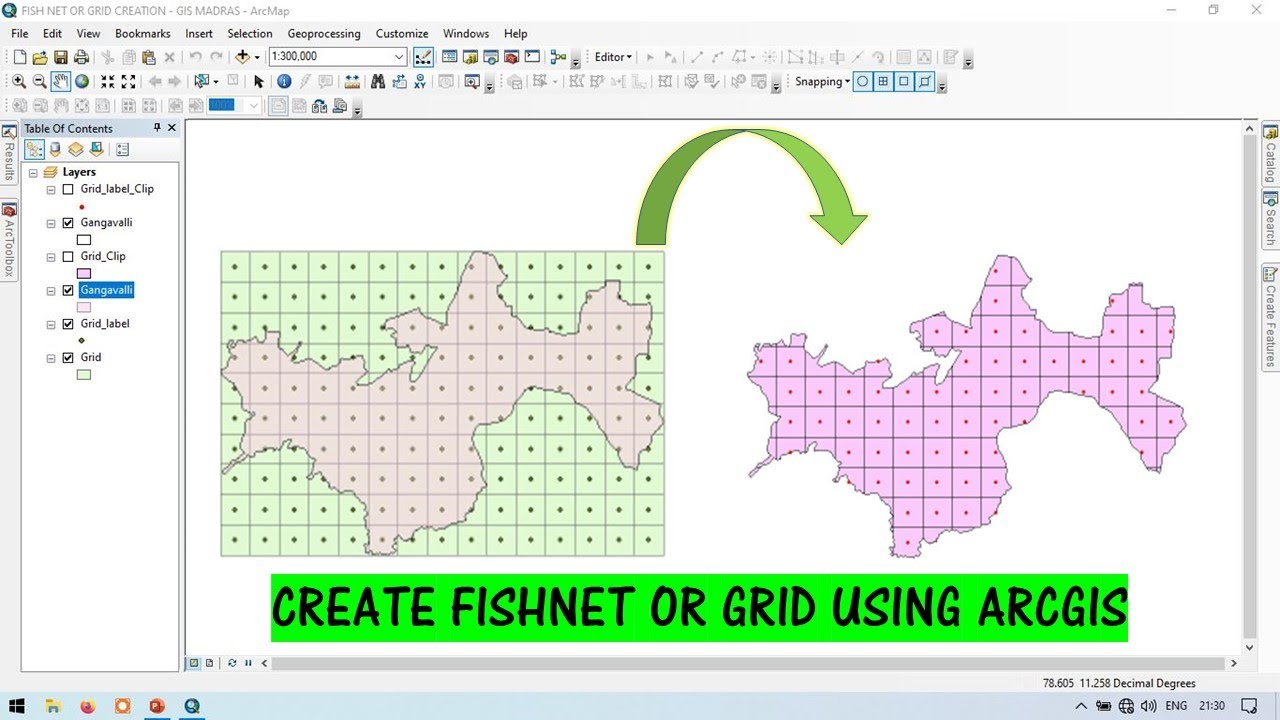
Task: Save the map with the floppy disk icon
Action: point(61,57)
